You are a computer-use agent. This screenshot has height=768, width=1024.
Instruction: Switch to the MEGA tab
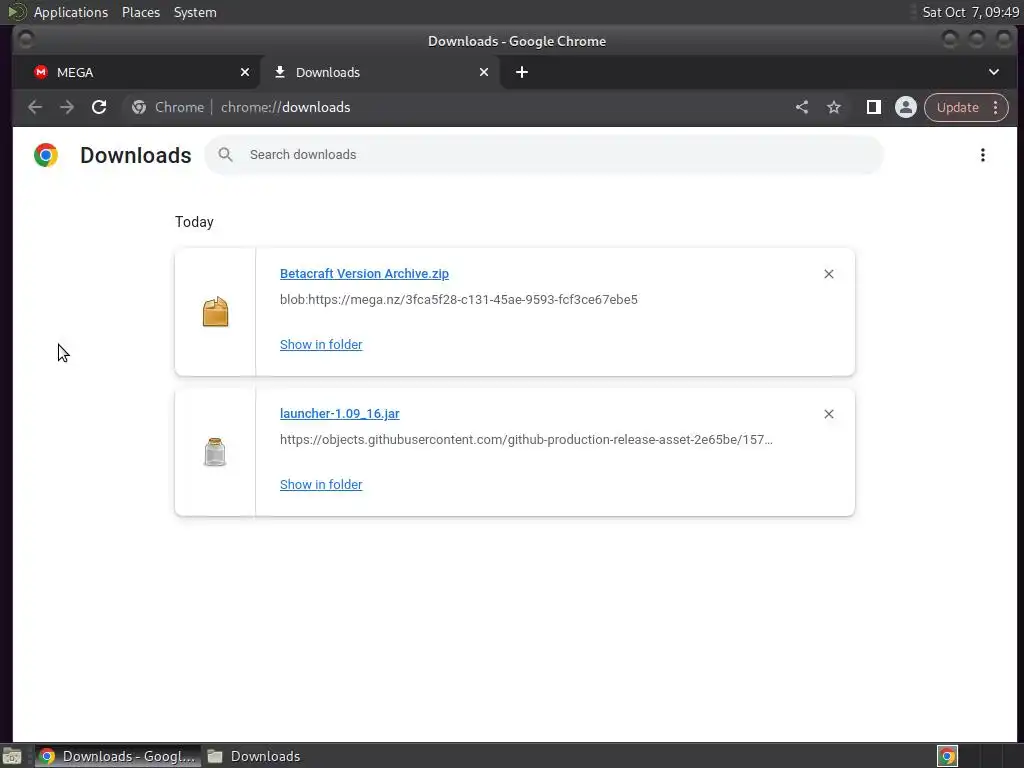click(136, 72)
